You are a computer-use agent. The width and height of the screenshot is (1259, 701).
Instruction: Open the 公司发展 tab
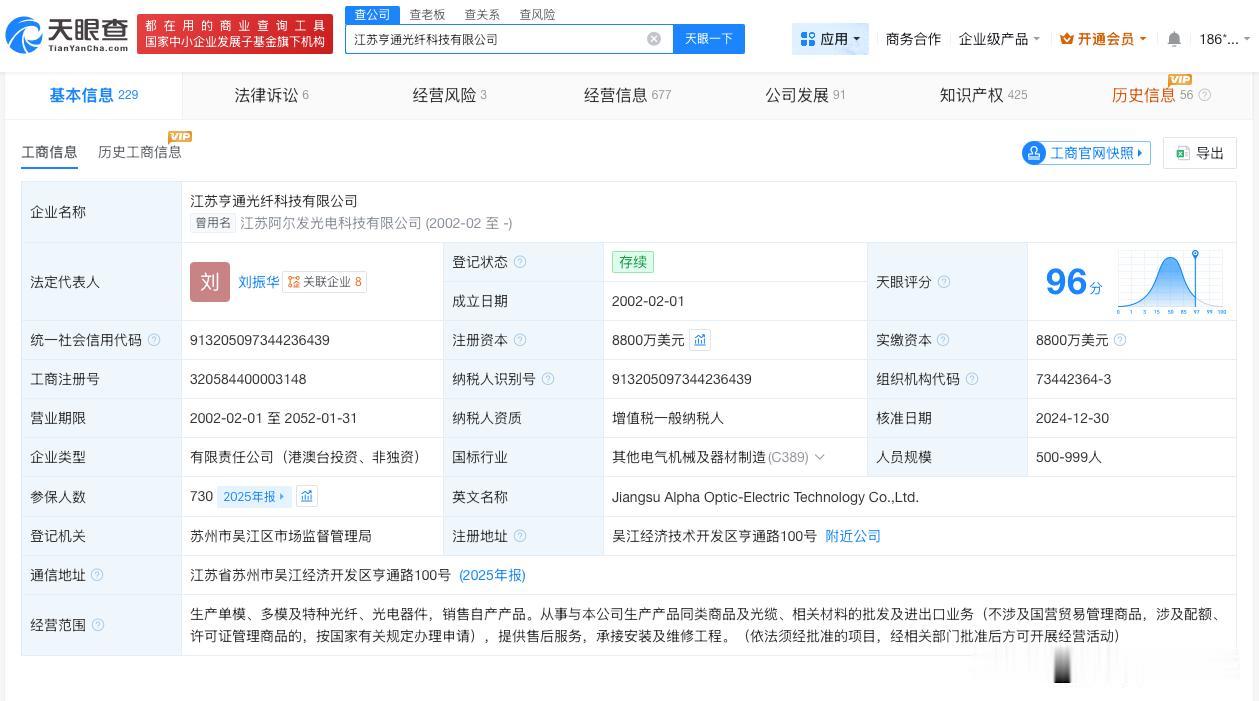point(805,95)
